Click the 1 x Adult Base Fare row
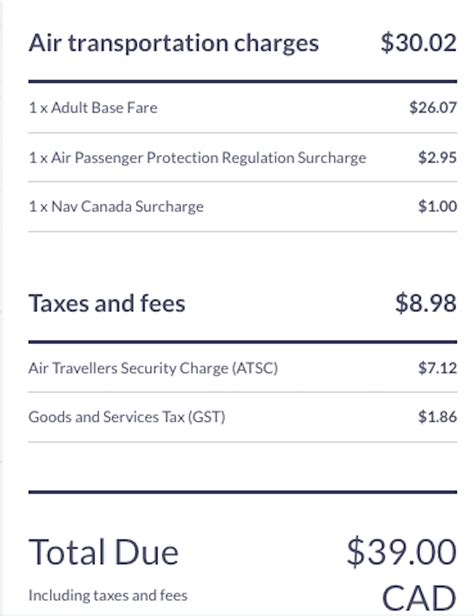474x616 pixels. [x=243, y=108]
